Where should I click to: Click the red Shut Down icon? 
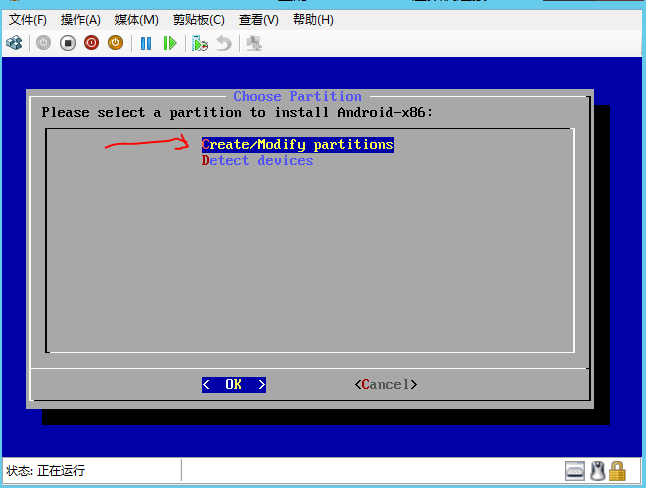pos(91,43)
